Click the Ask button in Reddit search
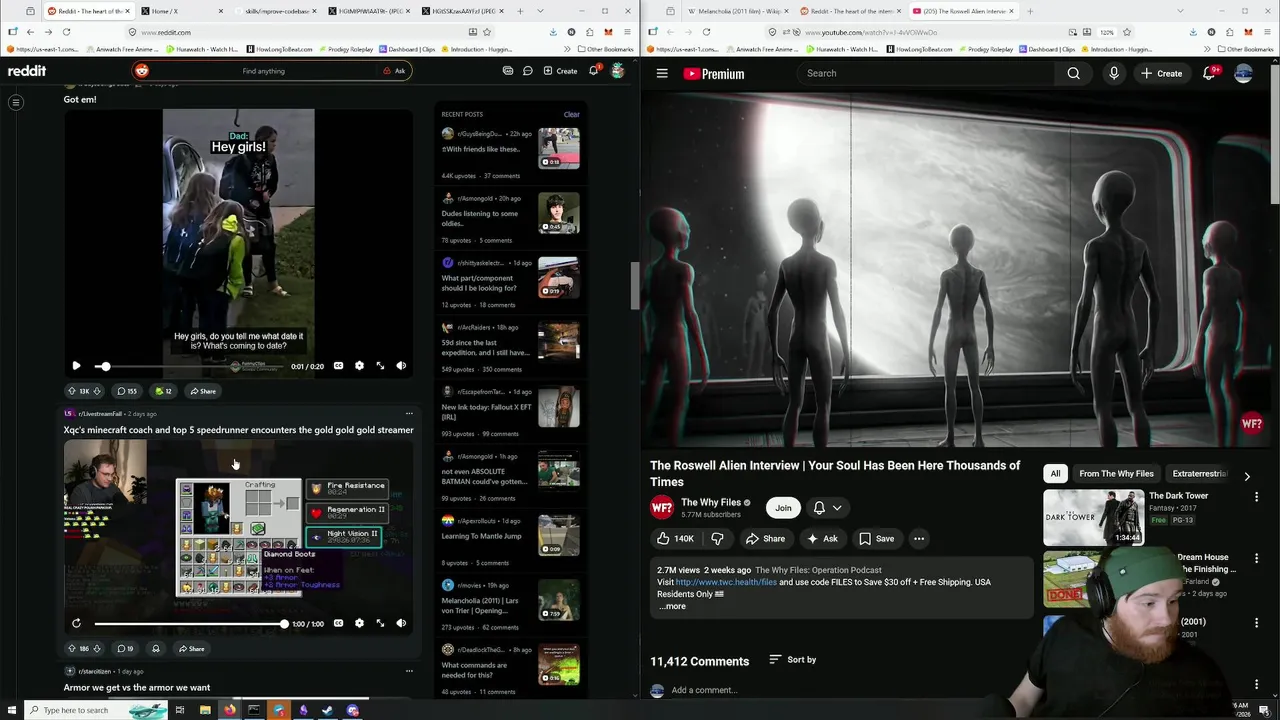The width and height of the screenshot is (1280, 720). tap(395, 71)
